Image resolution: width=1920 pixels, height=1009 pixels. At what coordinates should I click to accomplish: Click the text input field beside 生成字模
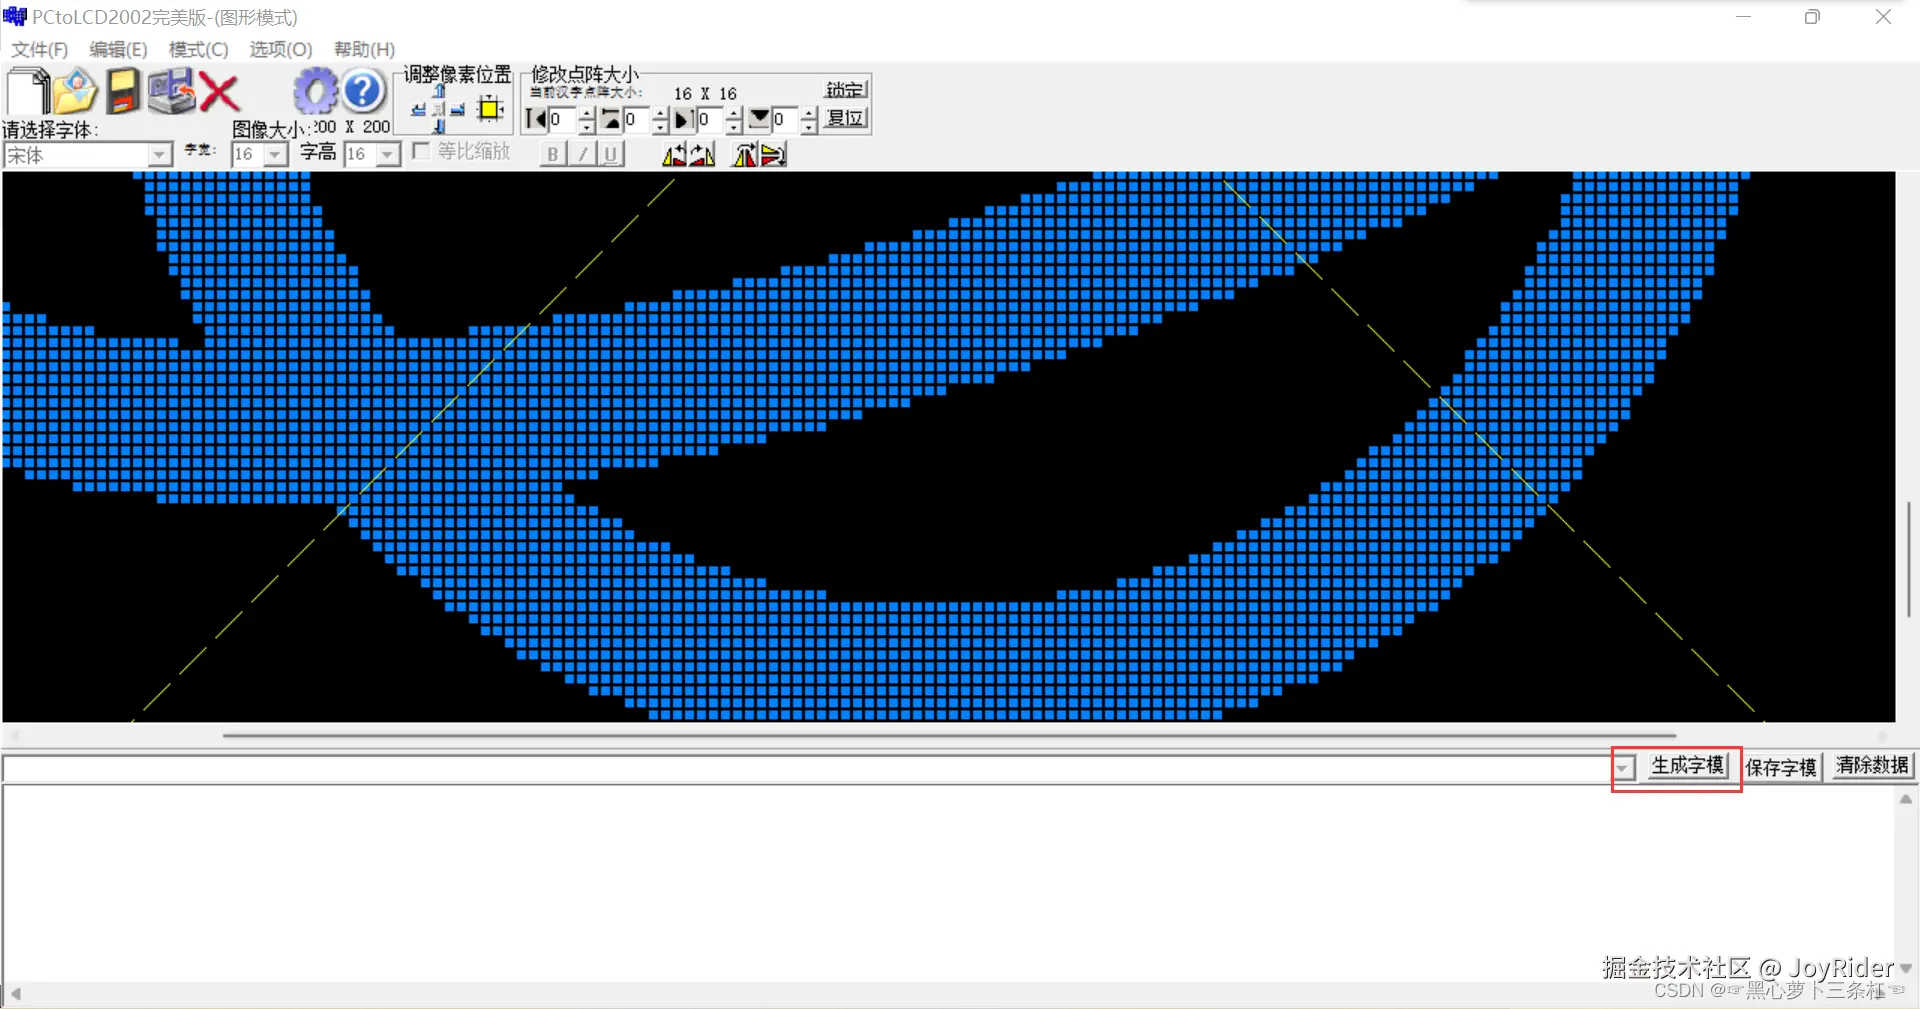(808, 768)
